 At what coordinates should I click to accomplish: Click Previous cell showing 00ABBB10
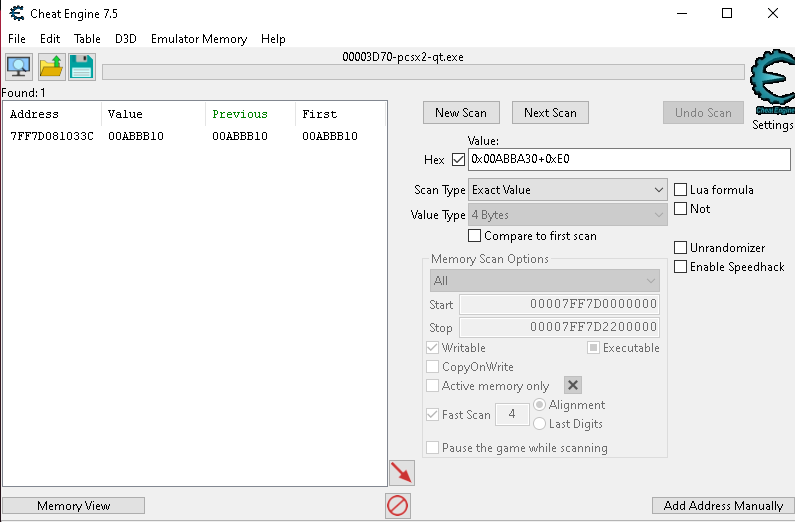pyautogui.click(x=240, y=136)
